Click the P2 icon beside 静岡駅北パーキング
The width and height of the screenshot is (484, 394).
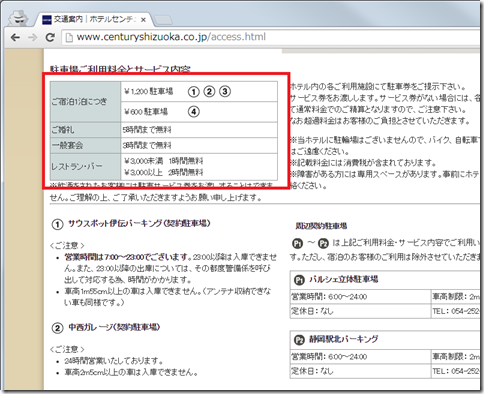pyautogui.click(x=299, y=340)
